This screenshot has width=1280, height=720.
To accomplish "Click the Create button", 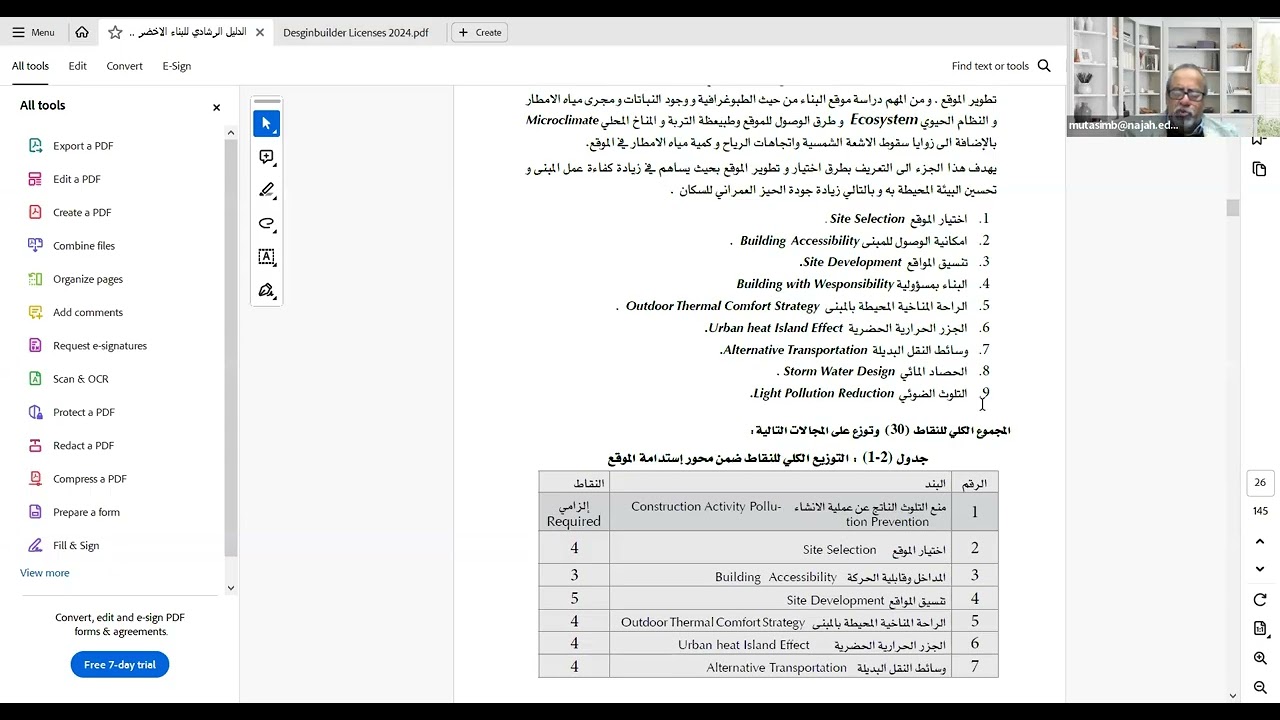I will pos(480,32).
